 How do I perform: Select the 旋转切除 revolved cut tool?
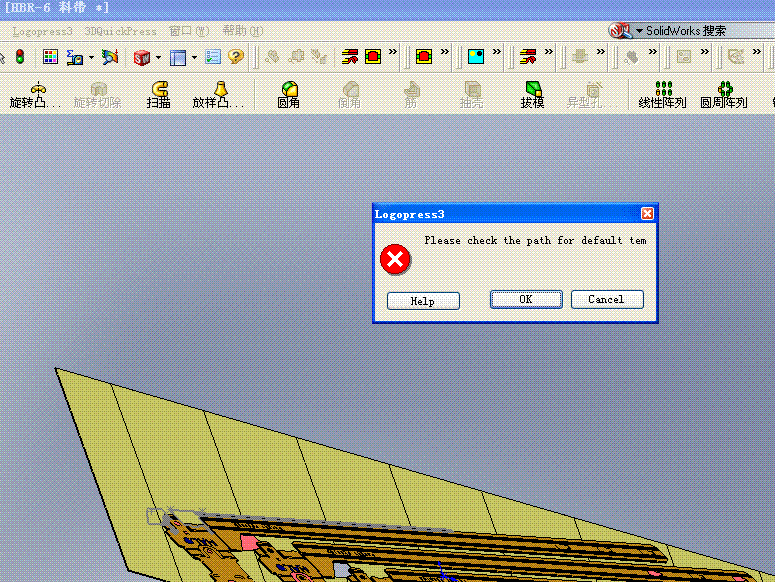[97, 95]
